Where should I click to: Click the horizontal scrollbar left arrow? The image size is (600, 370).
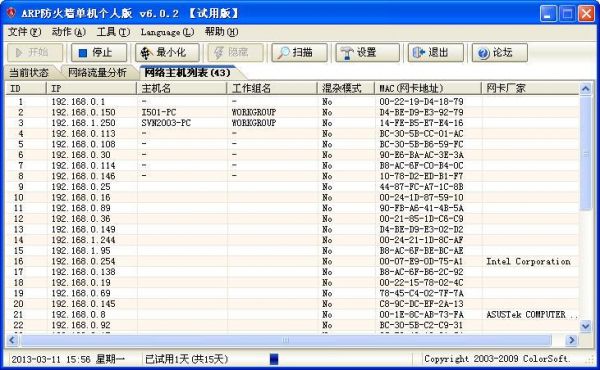pyautogui.click(x=12, y=340)
